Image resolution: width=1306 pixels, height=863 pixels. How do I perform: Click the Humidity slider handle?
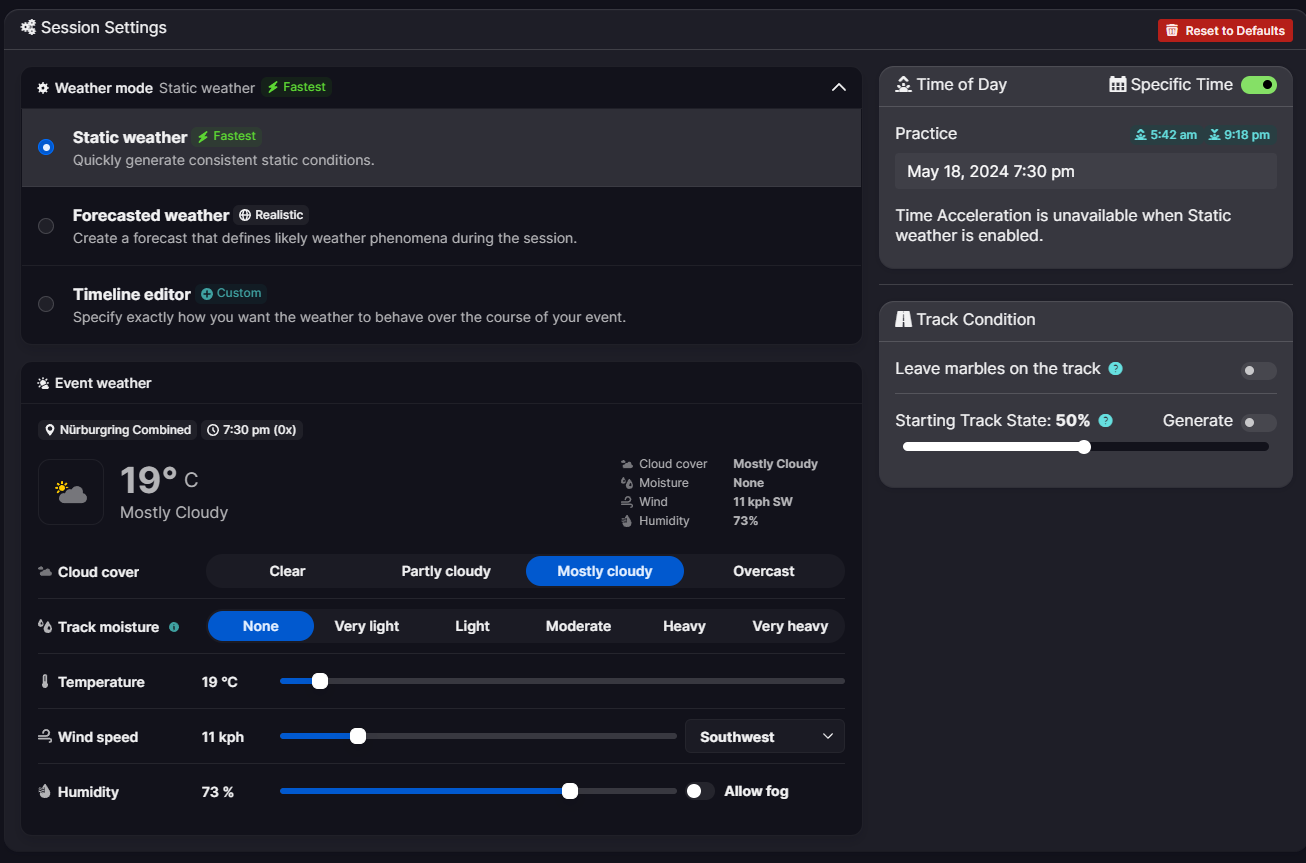click(570, 791)
